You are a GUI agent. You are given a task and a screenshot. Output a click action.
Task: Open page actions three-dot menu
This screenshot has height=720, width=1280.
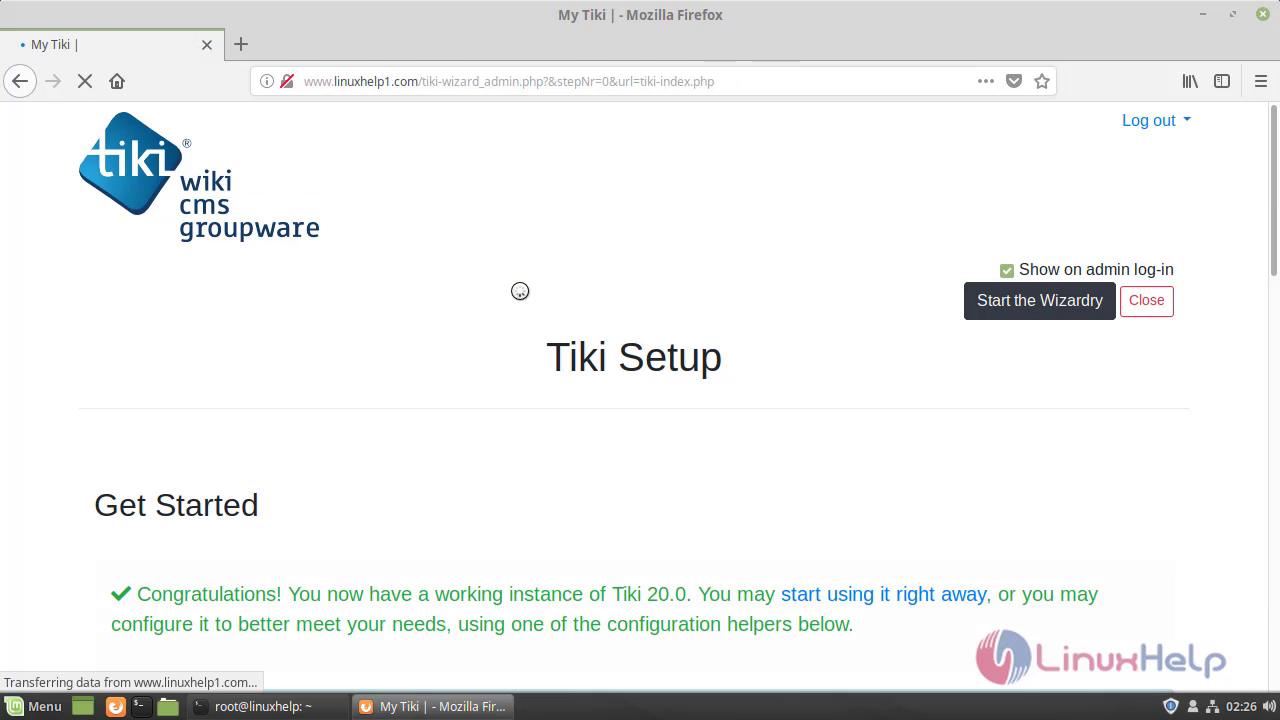[x=986, y=81]
